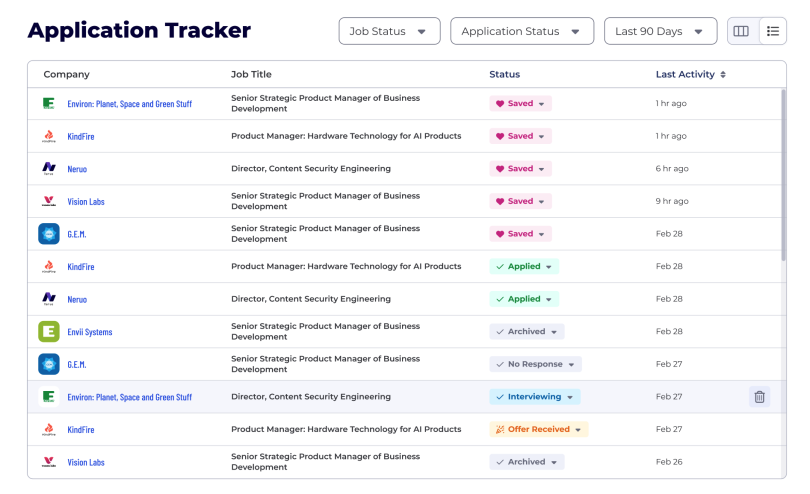810x494 pixels.
Task: Open Saved status dropdown for Vision Labs row
Action: [x=520, y=201]
